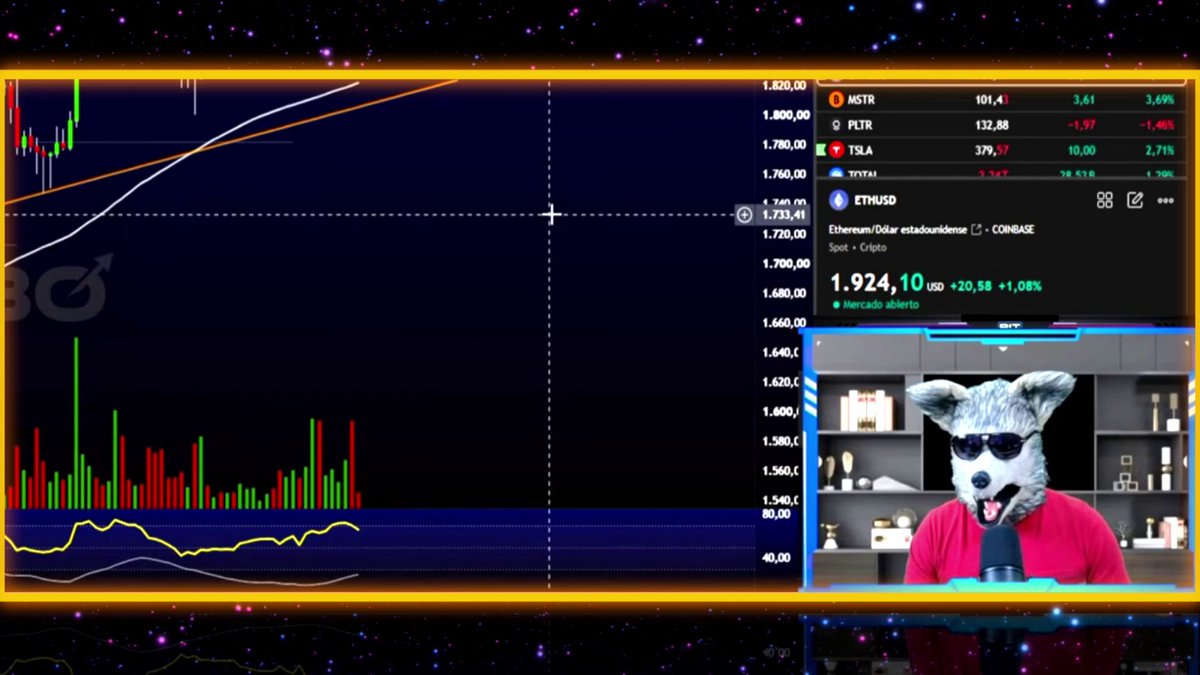Click the plus icon on the crosshair price label
Viewport: 1200px width, 675px height.
pos(744,214)
